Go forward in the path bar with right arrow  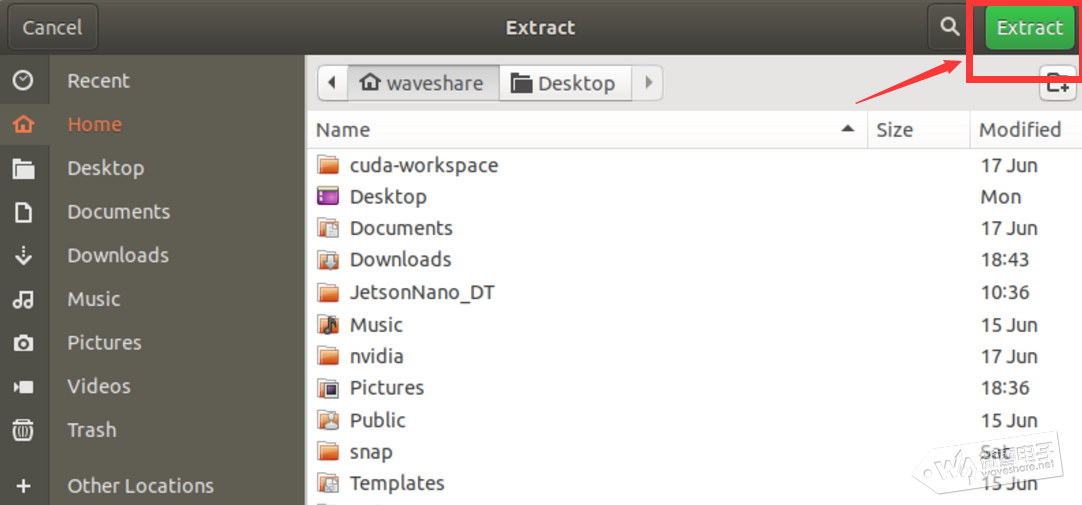tap(647, 83)
